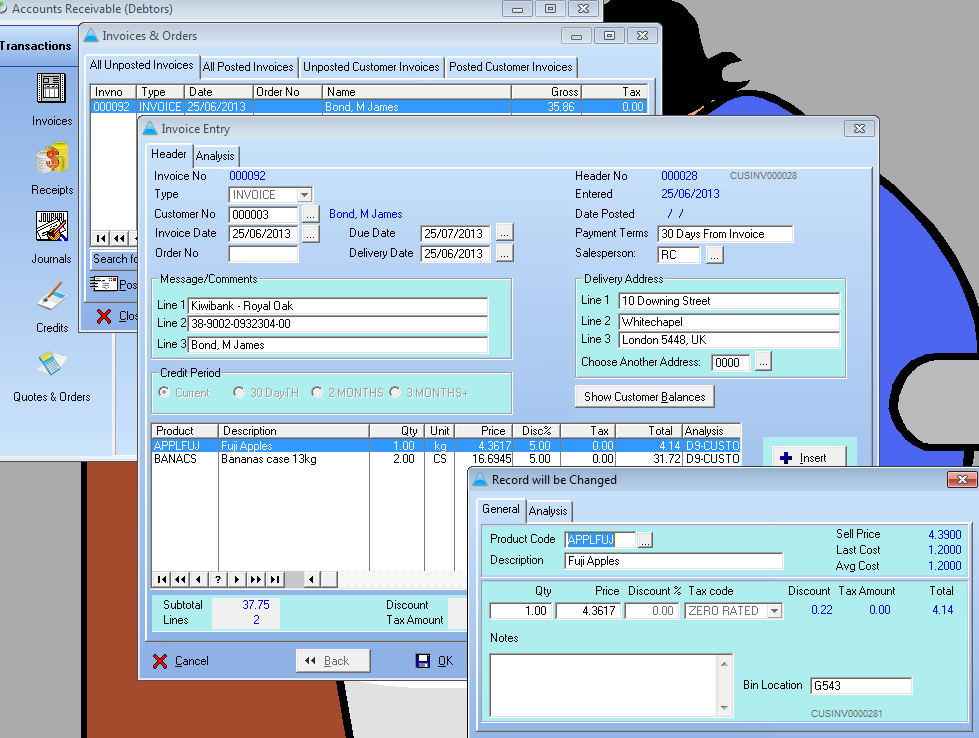Click the question mark locate button in line navigator
The image size is (979, 738).
tap(218, 579)
